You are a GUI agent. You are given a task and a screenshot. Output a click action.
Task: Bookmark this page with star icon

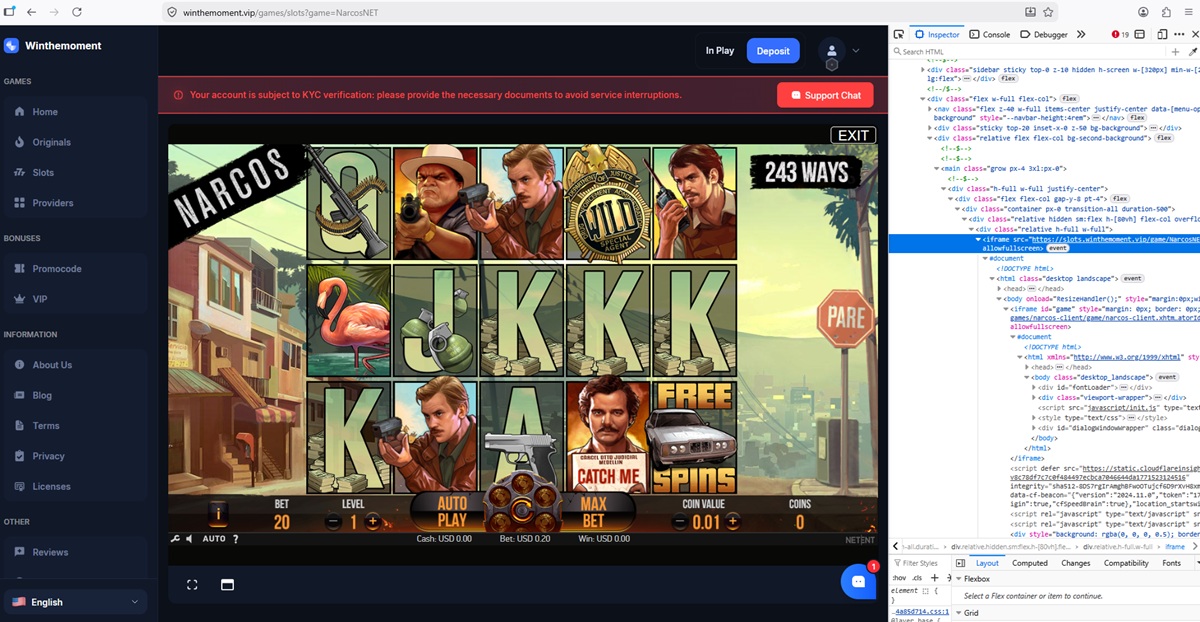(1048, 12)
